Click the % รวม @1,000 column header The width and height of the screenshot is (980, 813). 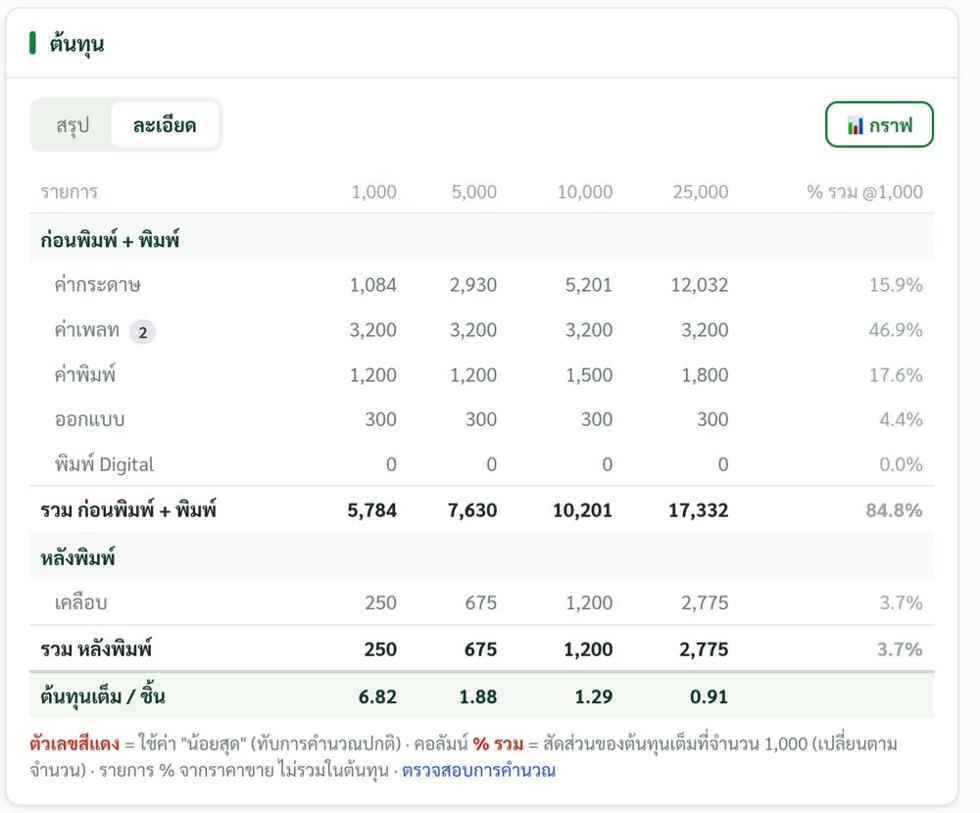(865, 192)
